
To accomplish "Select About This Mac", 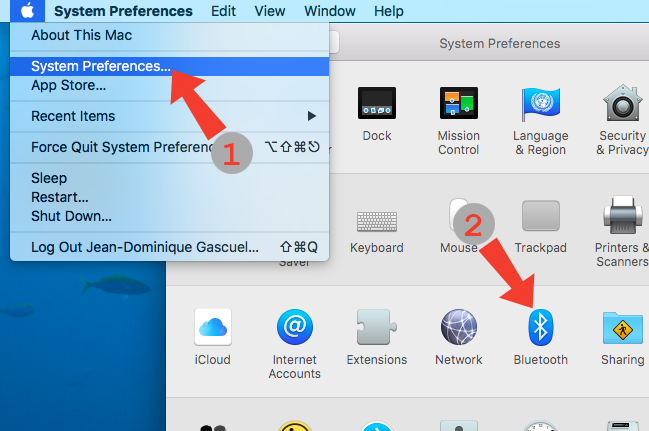I will click(x=170, y=35).
